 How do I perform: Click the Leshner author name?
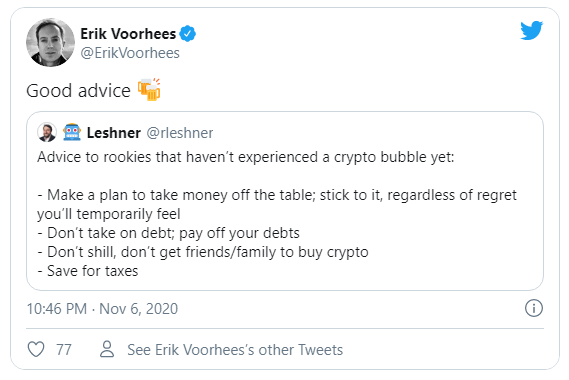coord(114,133)
